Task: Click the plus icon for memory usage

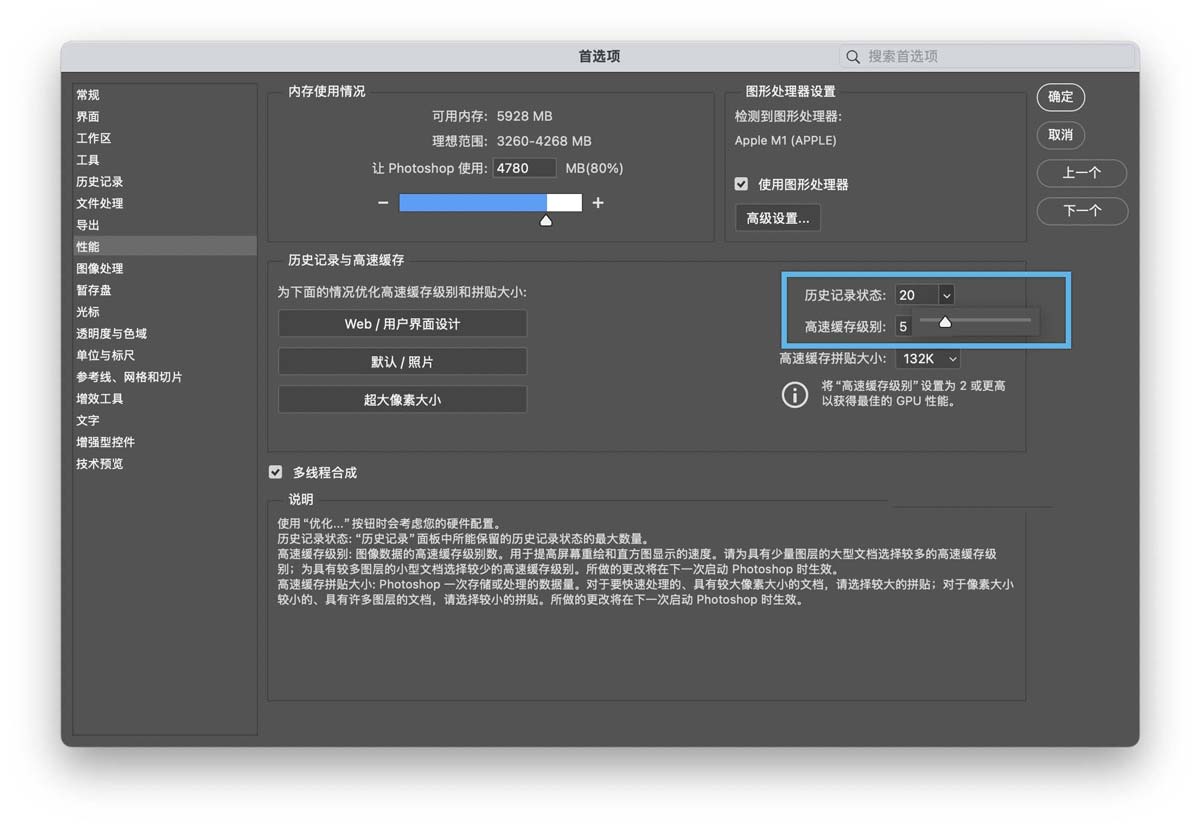Action: (x=598, y=203)
